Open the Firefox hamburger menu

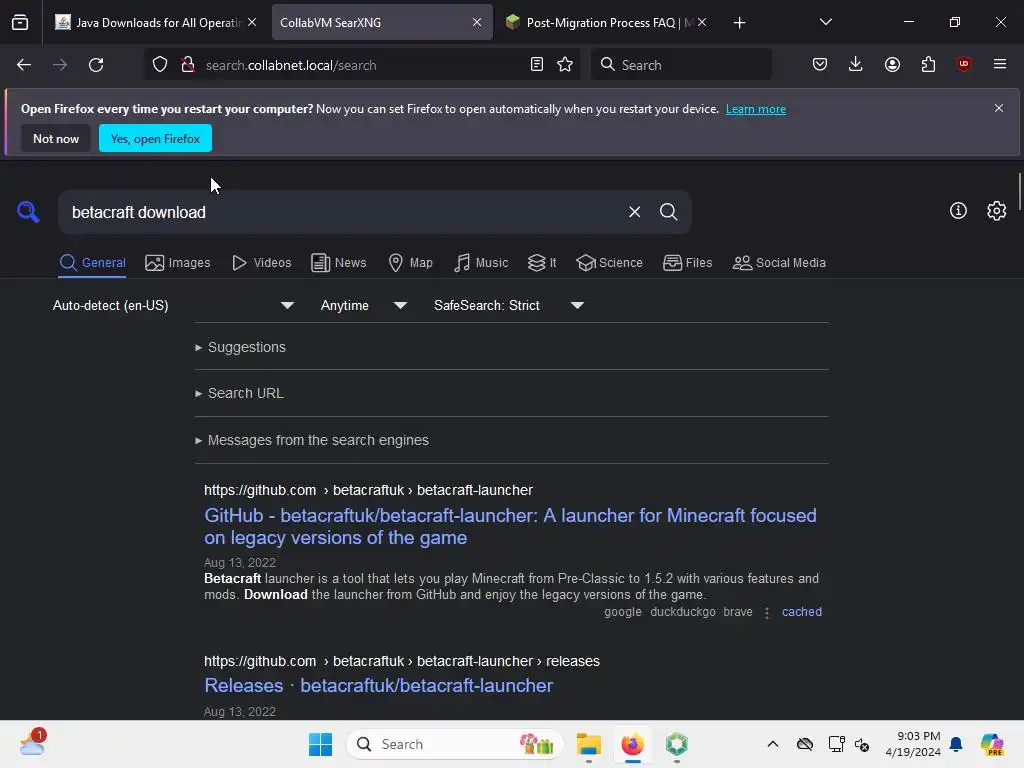(x=1000, y=64)
